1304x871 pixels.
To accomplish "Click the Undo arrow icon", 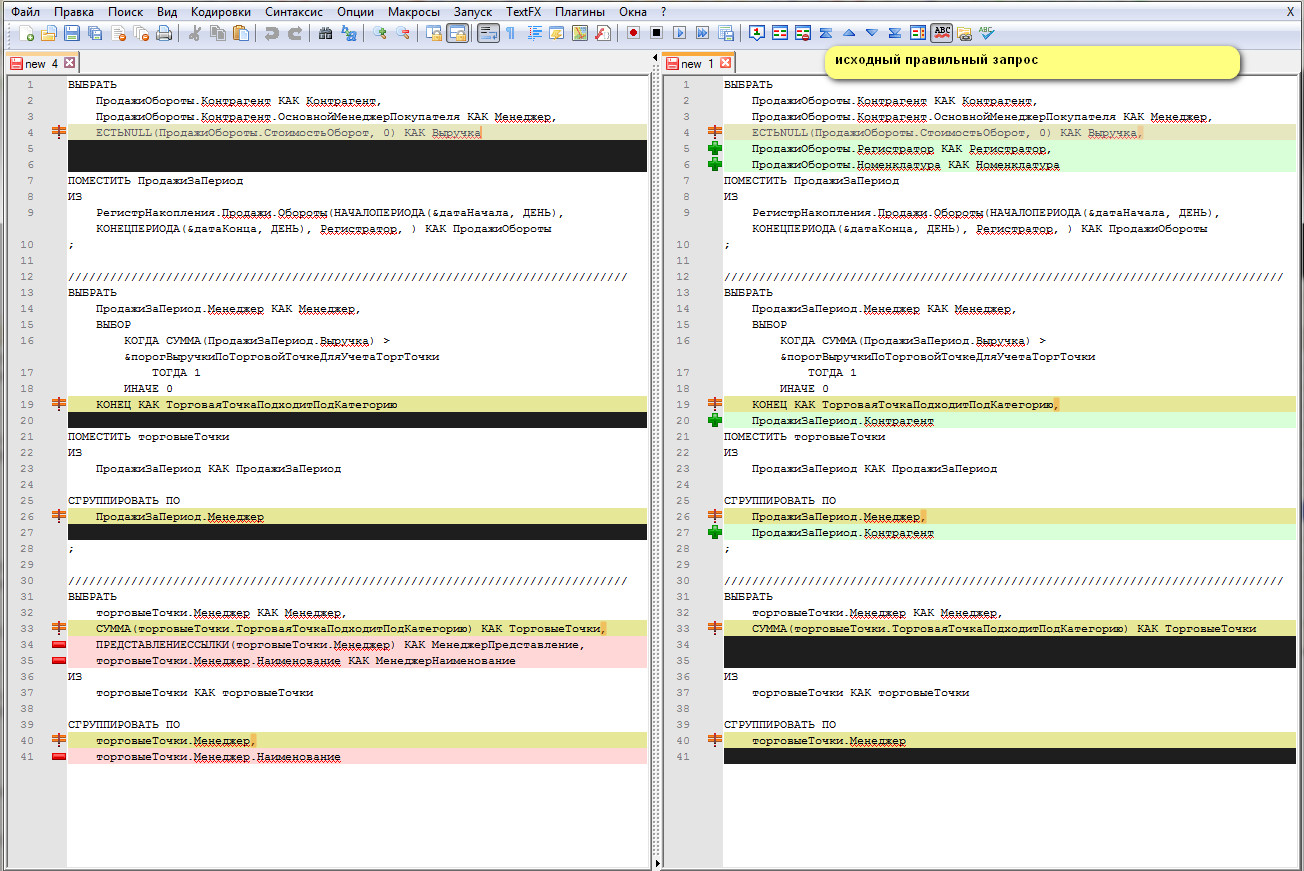I will click(272, 33).
